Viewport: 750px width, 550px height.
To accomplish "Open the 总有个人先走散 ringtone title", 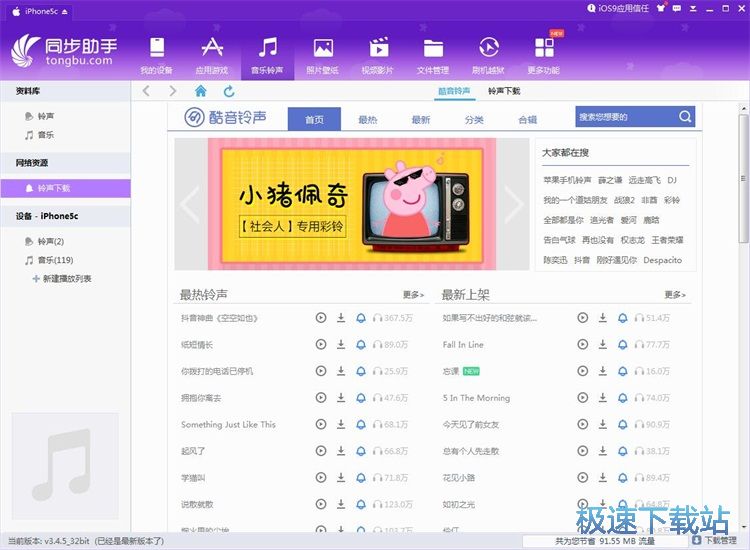I will tap(471, 451).
